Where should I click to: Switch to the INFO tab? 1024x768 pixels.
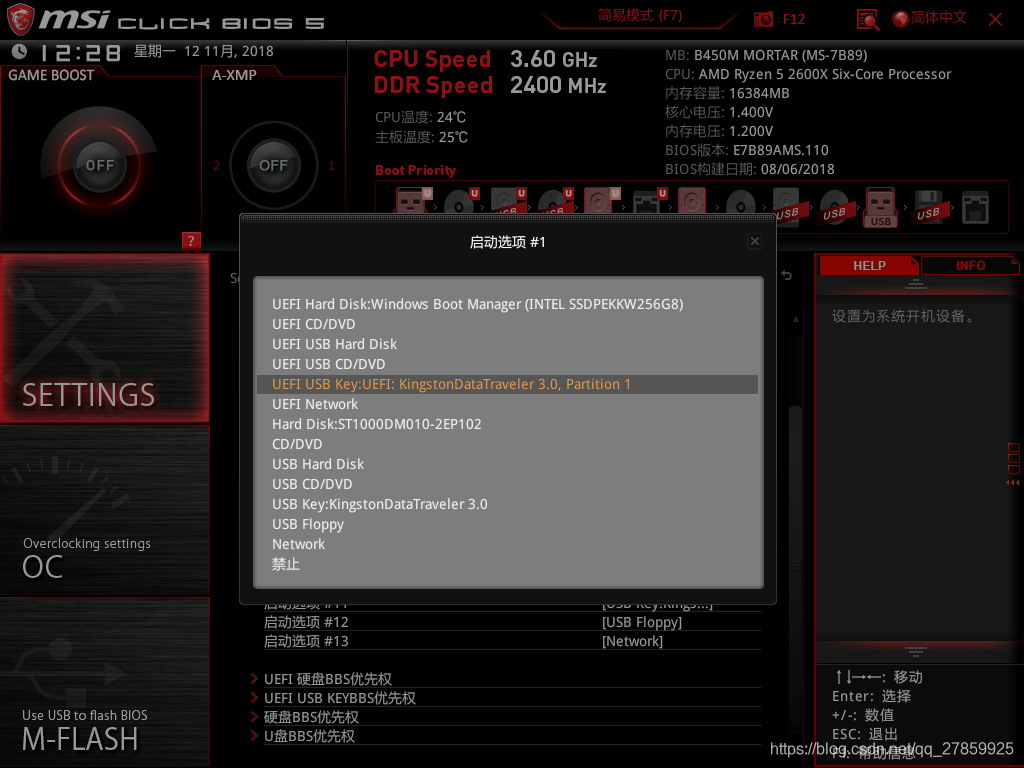970,266
